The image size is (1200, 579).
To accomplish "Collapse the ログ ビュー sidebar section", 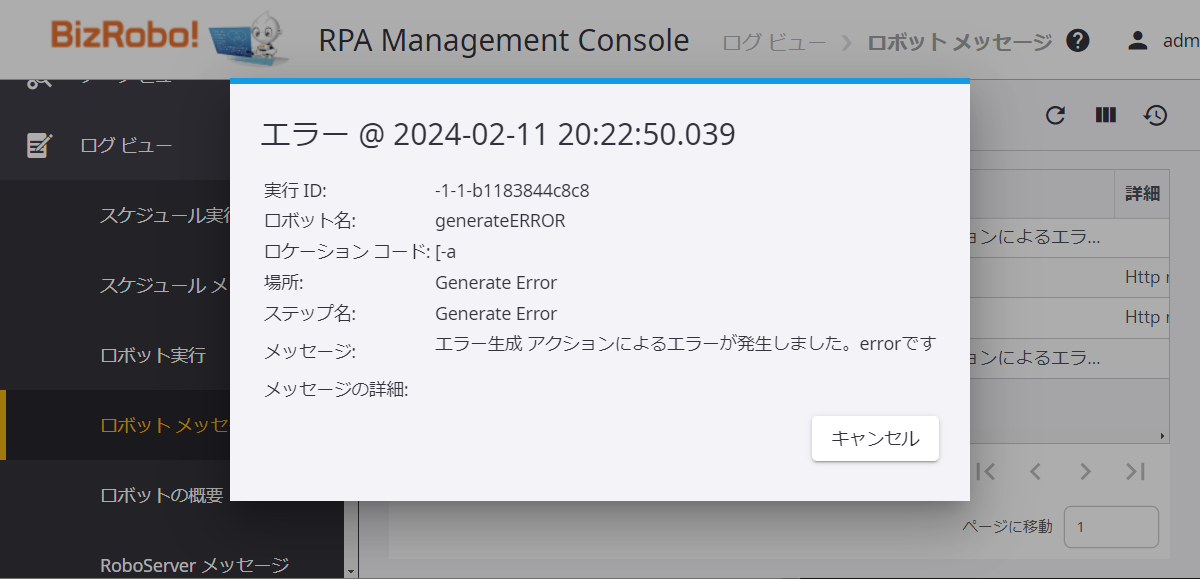I will (172, 146).
